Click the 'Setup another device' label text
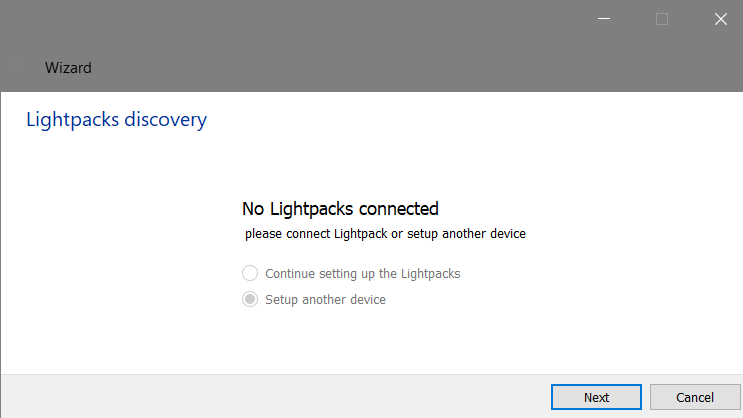The image size is (743, 418). point(325,299)
